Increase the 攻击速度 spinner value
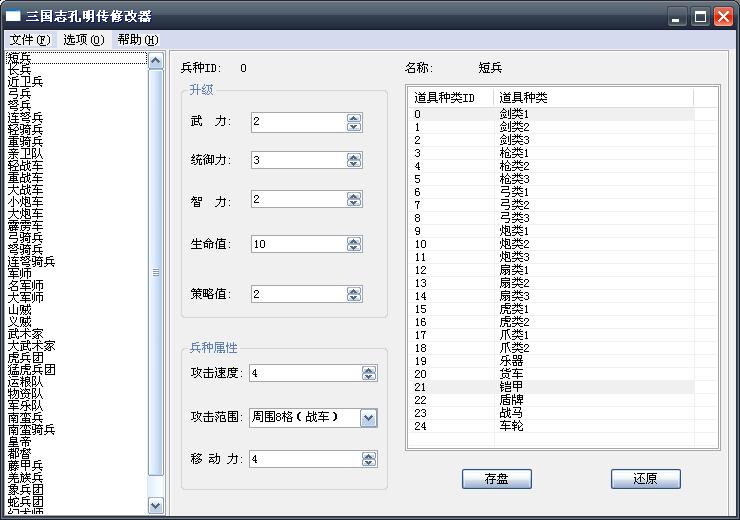This screenshot has width=740, height=520. click(x=368, y=369)
